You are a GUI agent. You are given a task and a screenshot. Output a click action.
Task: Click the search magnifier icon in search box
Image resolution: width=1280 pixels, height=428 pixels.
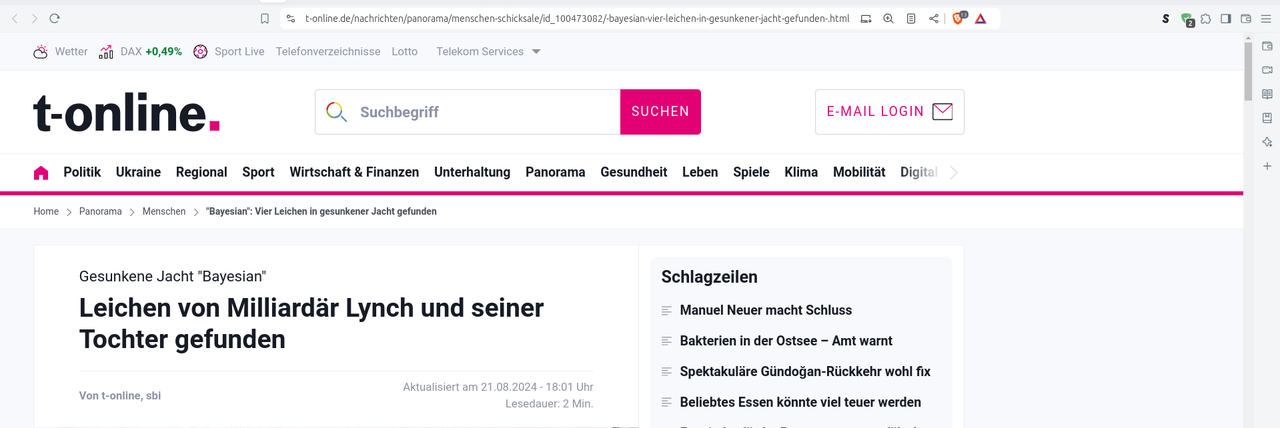[x=337, y=112]
